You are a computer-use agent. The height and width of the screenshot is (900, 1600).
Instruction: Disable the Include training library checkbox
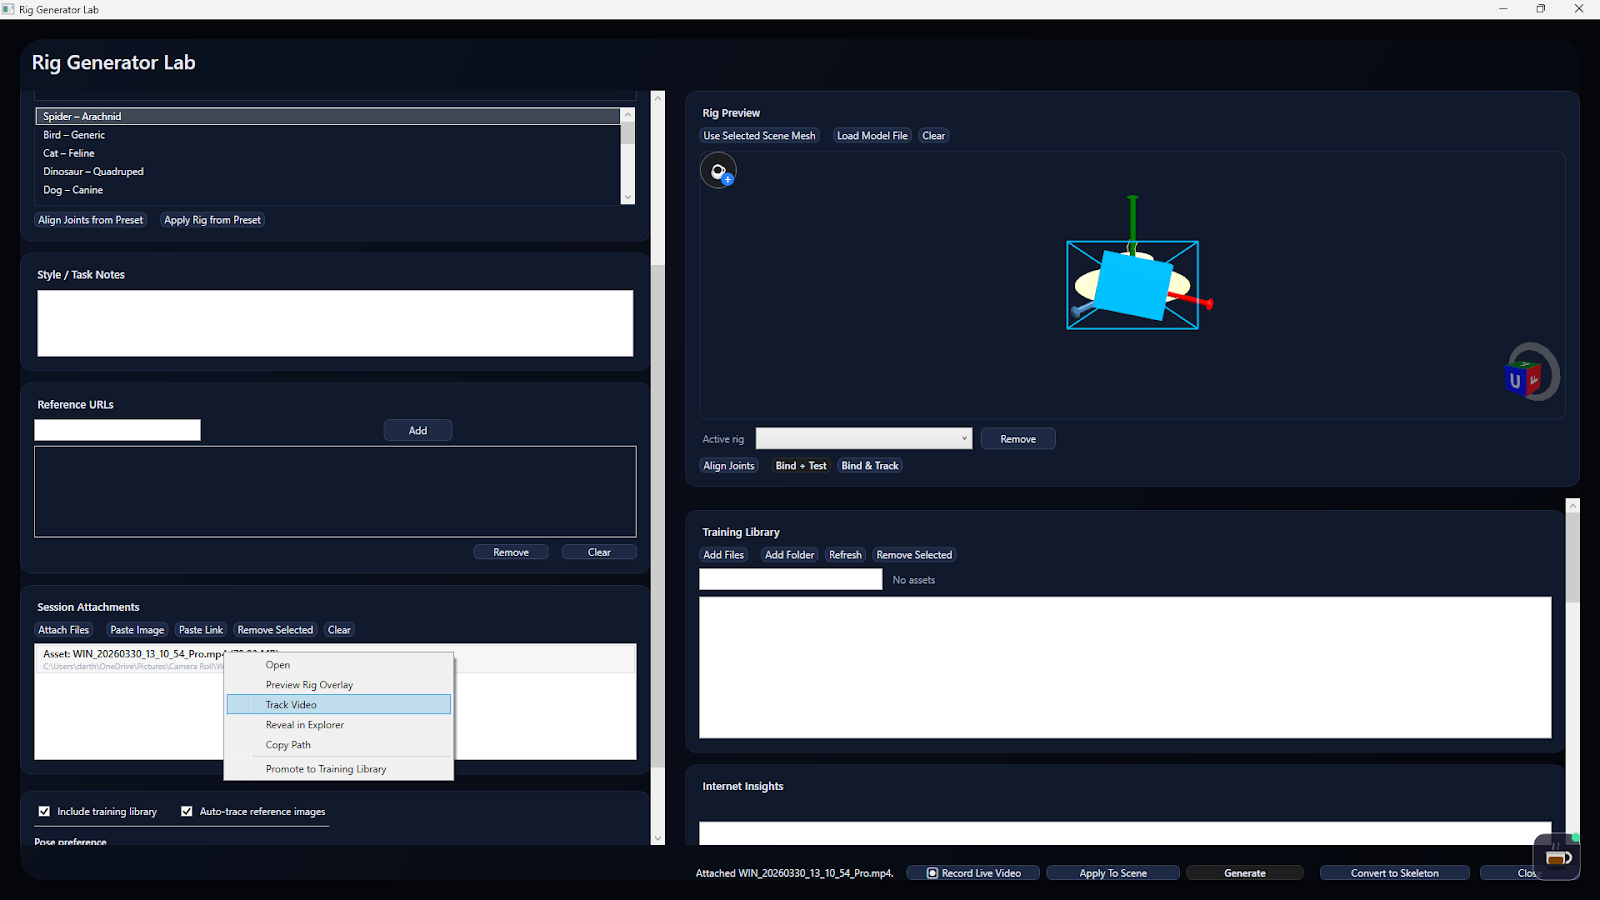(44, 811)
